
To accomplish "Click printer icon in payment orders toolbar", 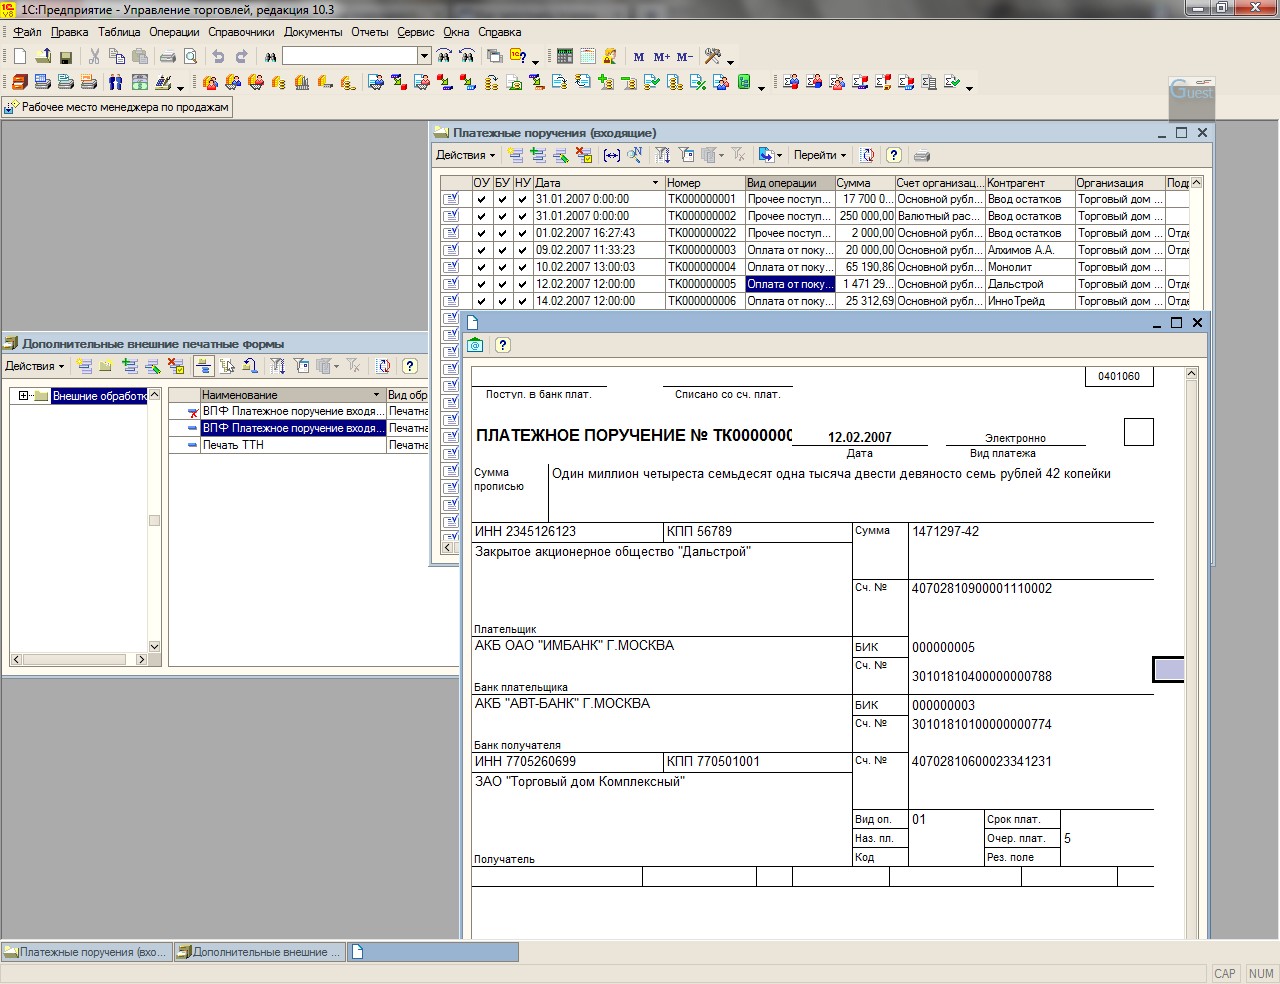I will [922, 155].
